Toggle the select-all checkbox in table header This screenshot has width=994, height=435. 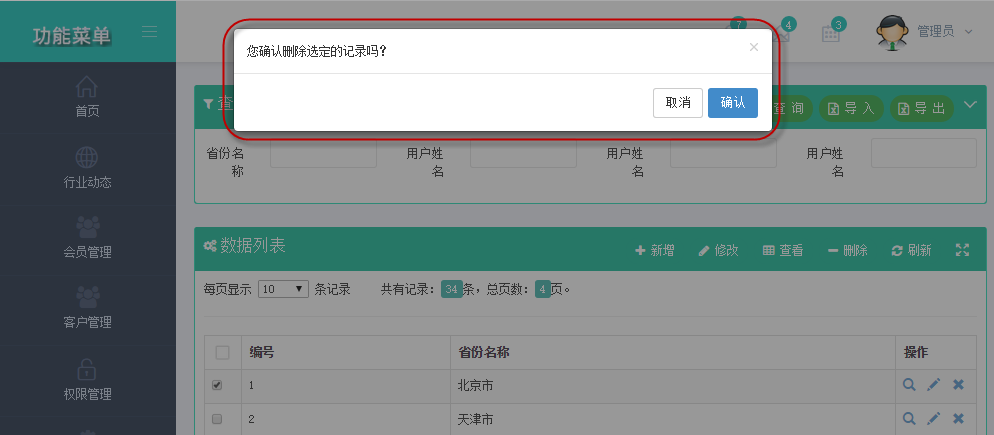coord(223,353)
